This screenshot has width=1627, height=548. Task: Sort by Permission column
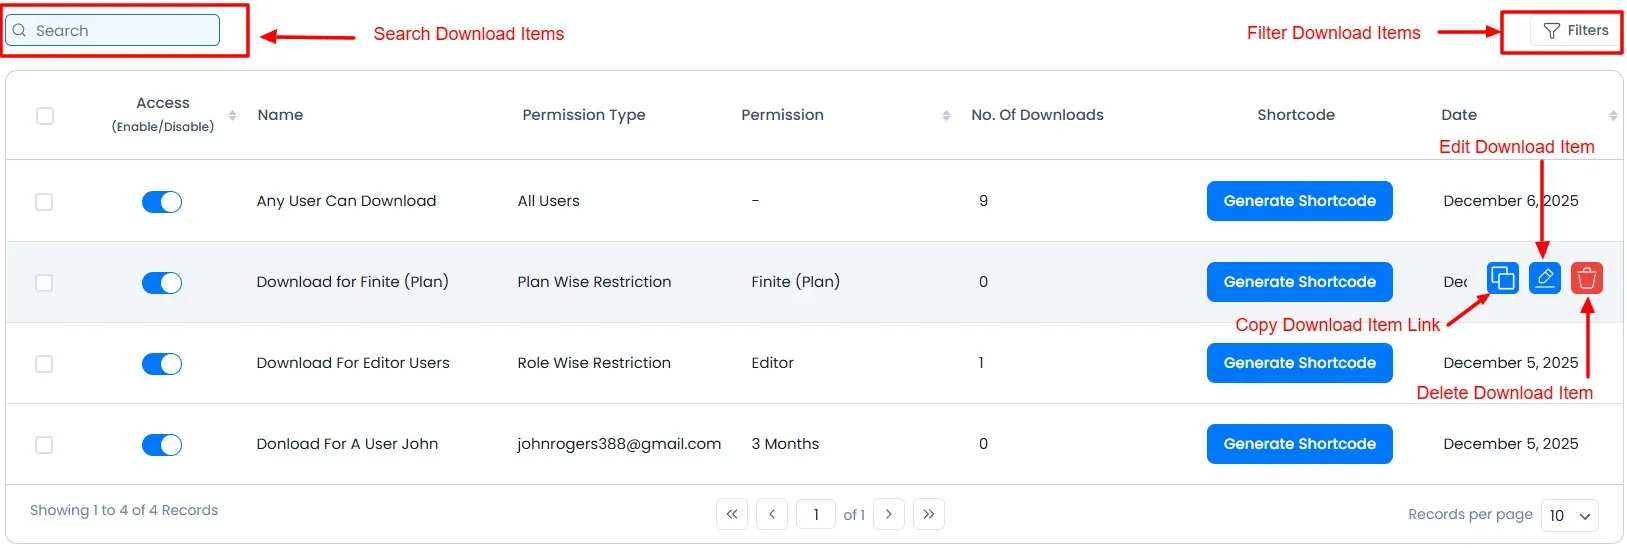point(946,115)
